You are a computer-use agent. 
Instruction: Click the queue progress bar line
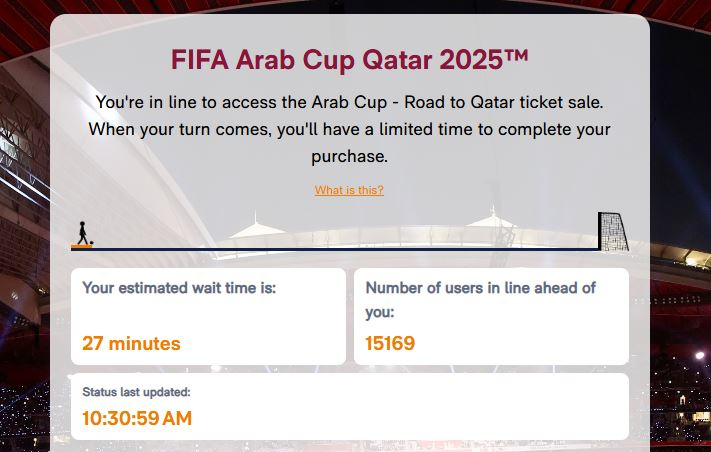340,248
